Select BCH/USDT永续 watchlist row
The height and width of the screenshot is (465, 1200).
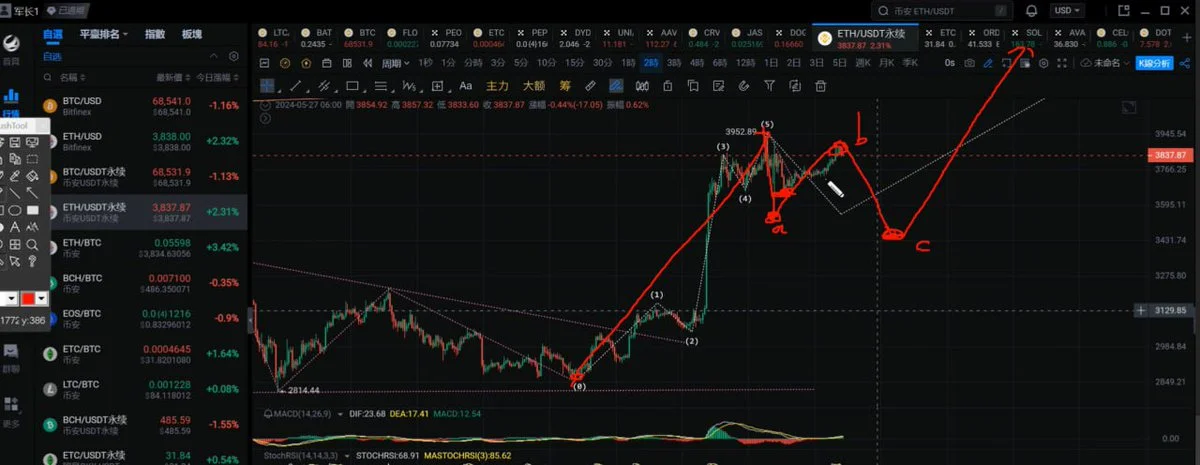[x=142, y=424]
